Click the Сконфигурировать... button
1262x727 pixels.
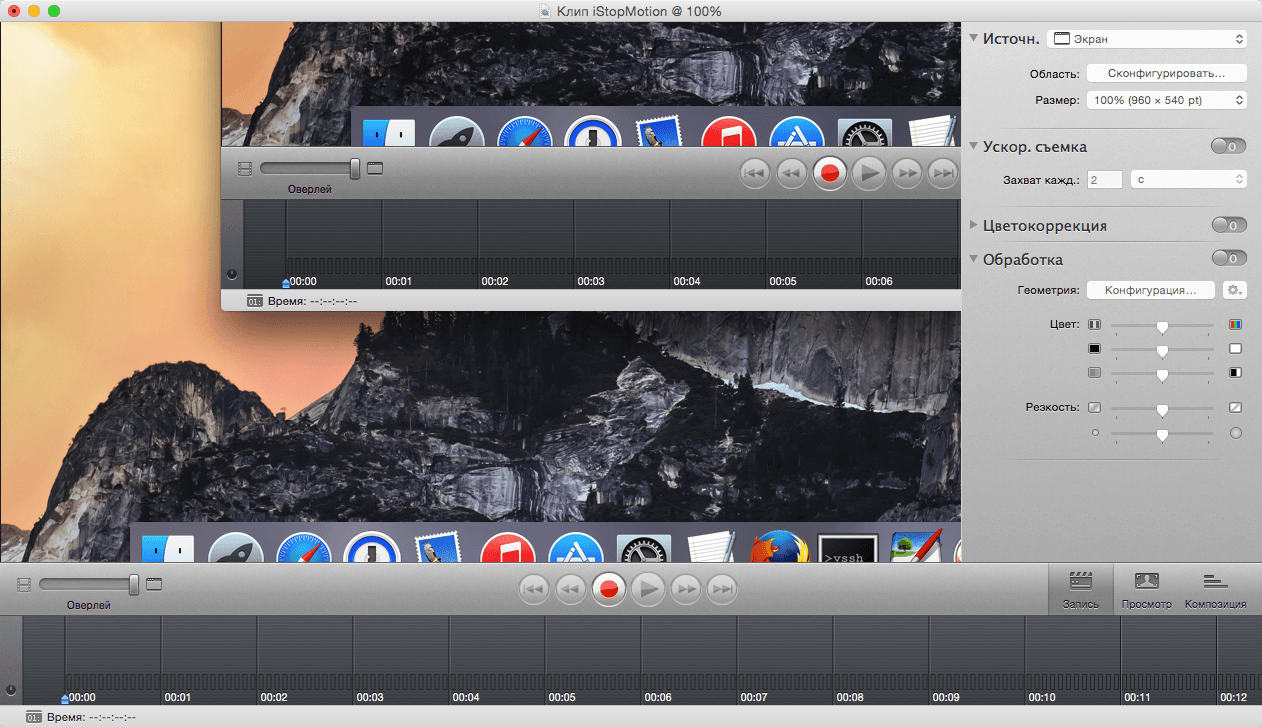click(x=1166, y=73)
